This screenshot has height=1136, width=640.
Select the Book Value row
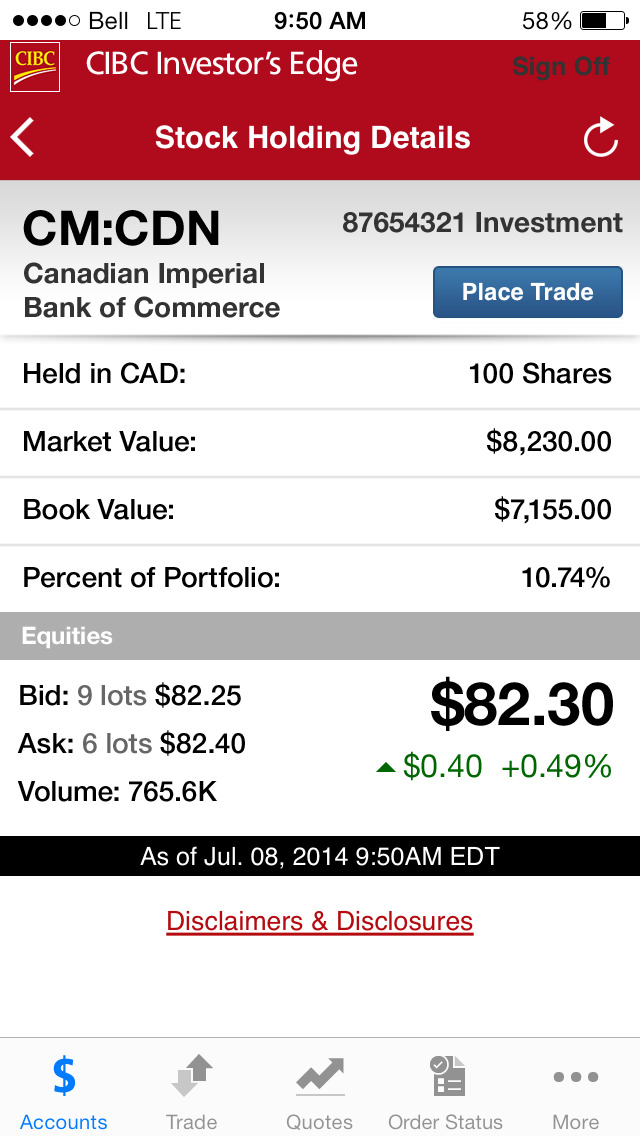coord(320,510)
